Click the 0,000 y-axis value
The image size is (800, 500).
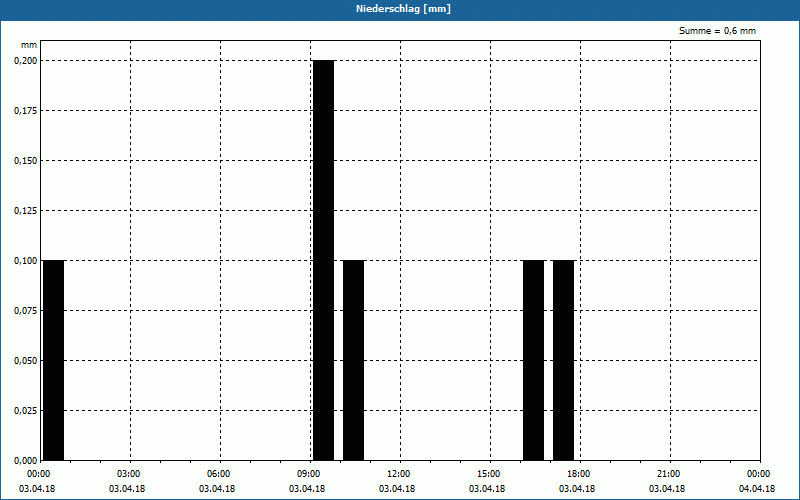click(26, 460)
